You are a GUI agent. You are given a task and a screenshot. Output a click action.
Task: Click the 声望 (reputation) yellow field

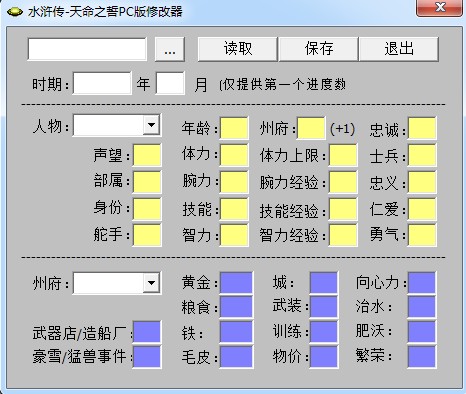(147, 155)
